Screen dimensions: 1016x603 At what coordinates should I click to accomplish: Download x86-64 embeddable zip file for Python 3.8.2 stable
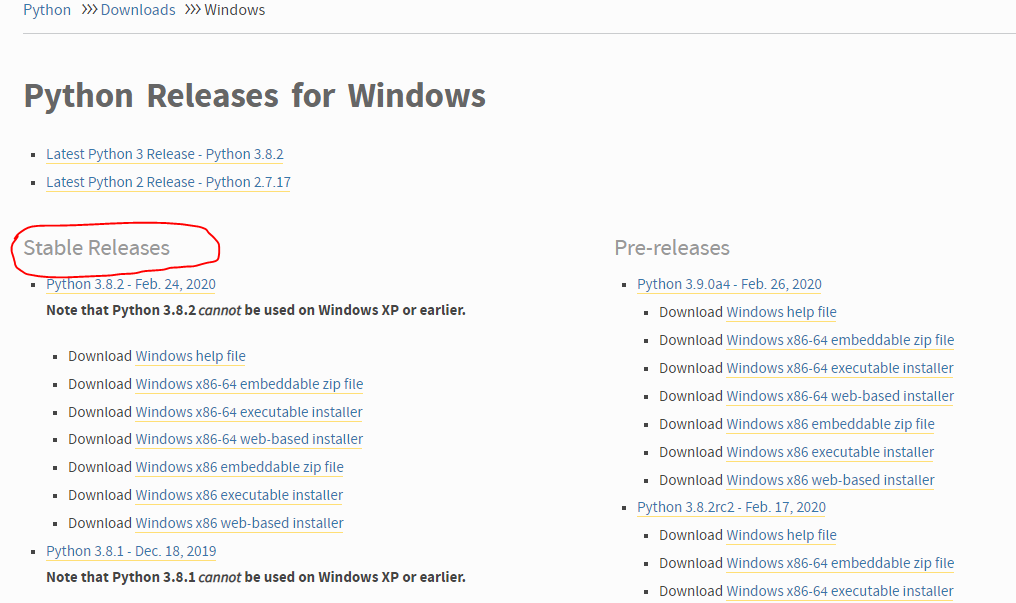click(249, 384)
